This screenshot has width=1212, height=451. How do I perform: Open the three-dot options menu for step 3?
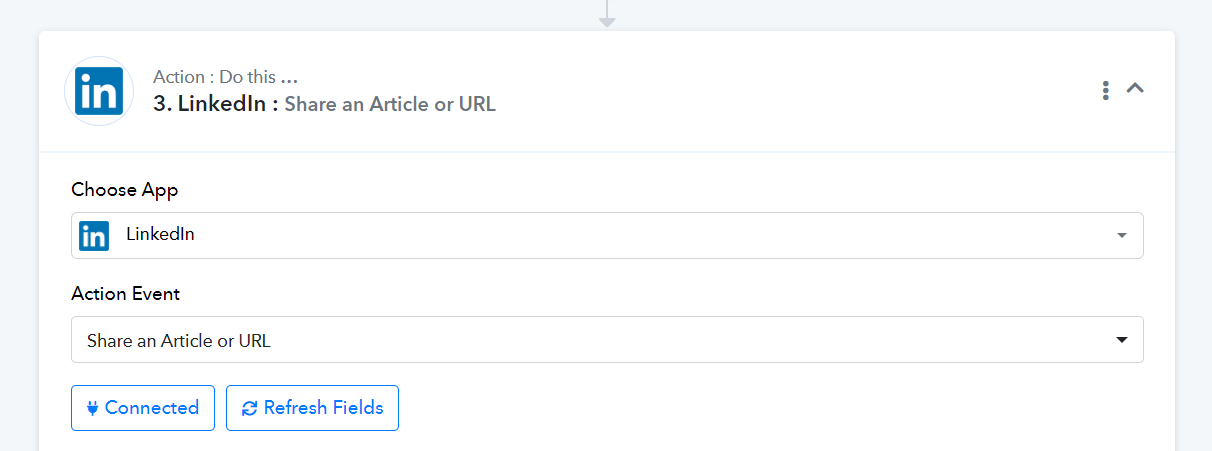[x=1105, y=90]
